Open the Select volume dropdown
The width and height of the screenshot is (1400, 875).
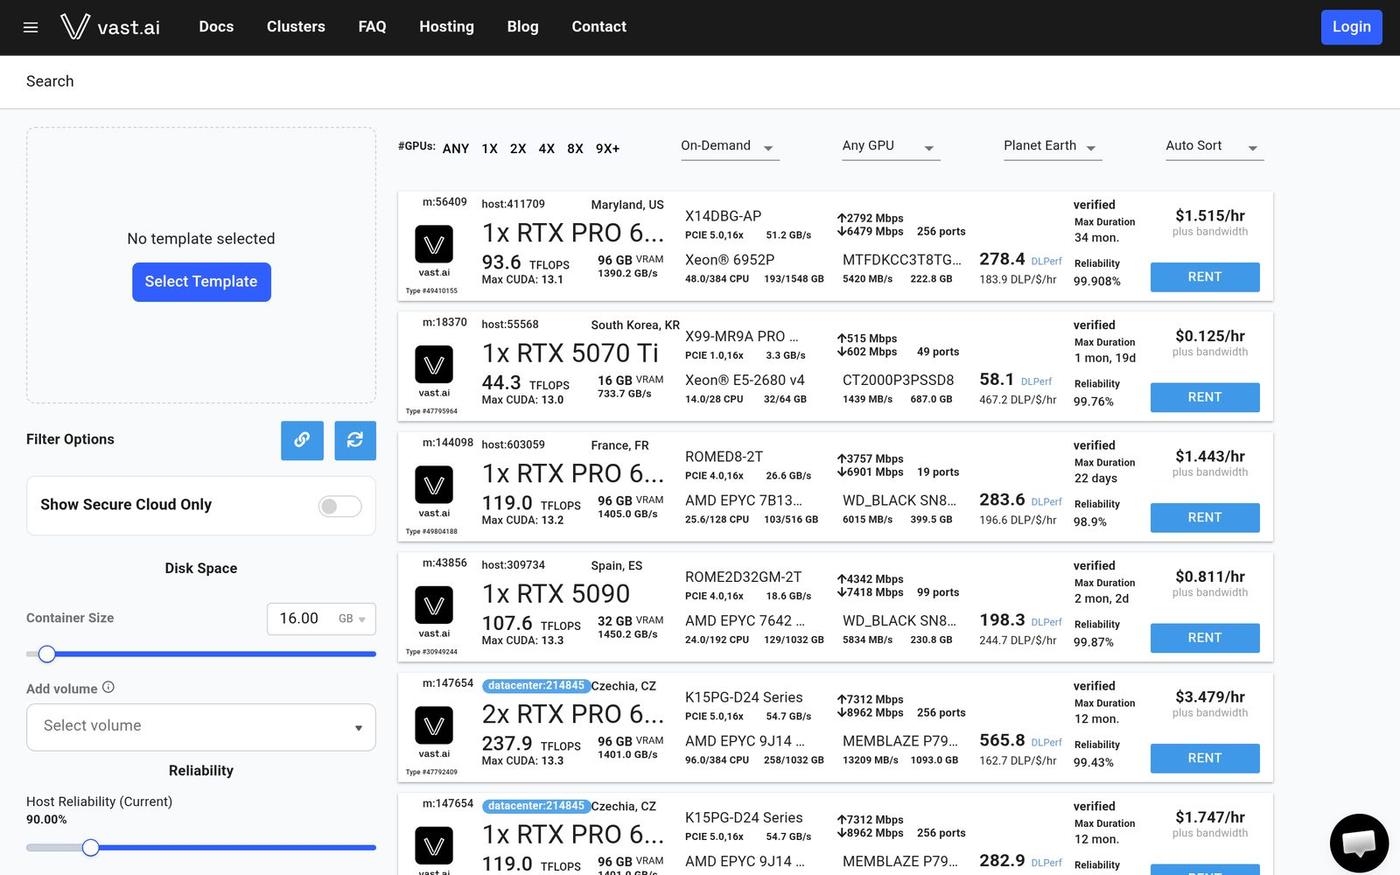click(x=201, y=727)
